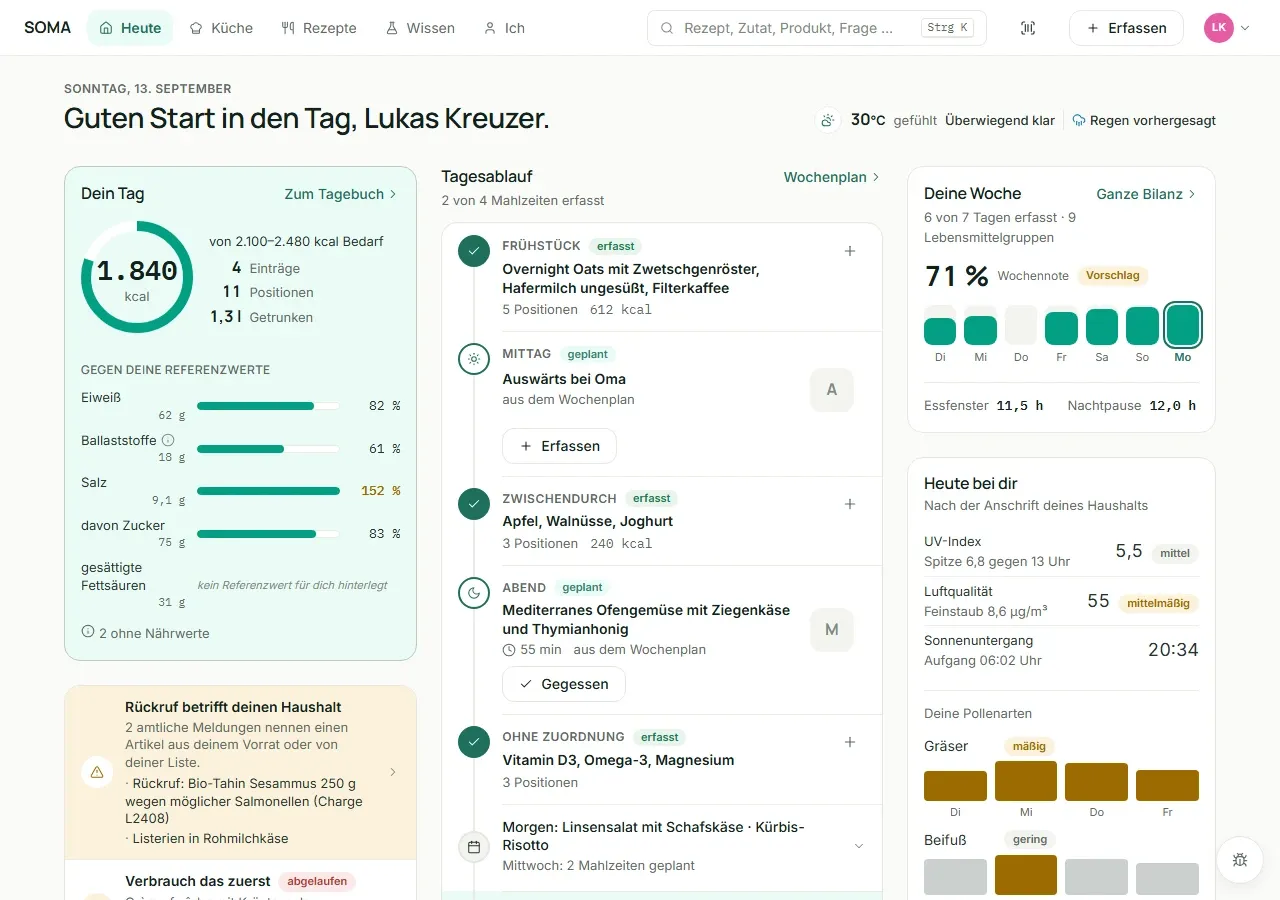Click the plus icon on Zwischendurch entry

click(x=850, y=504)
